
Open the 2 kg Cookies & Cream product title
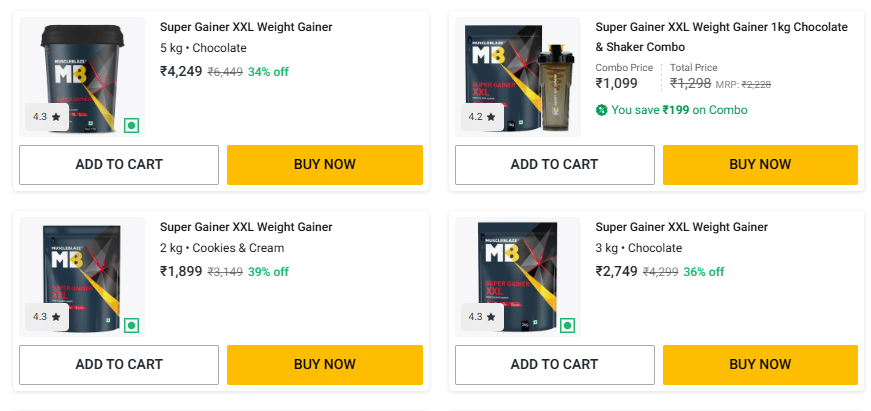[x=246, y=227]
